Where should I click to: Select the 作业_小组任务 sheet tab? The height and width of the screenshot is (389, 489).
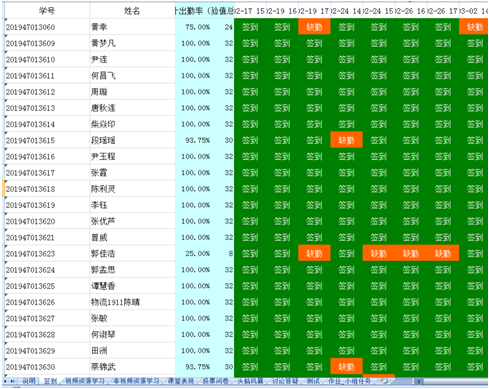[350, 381]
